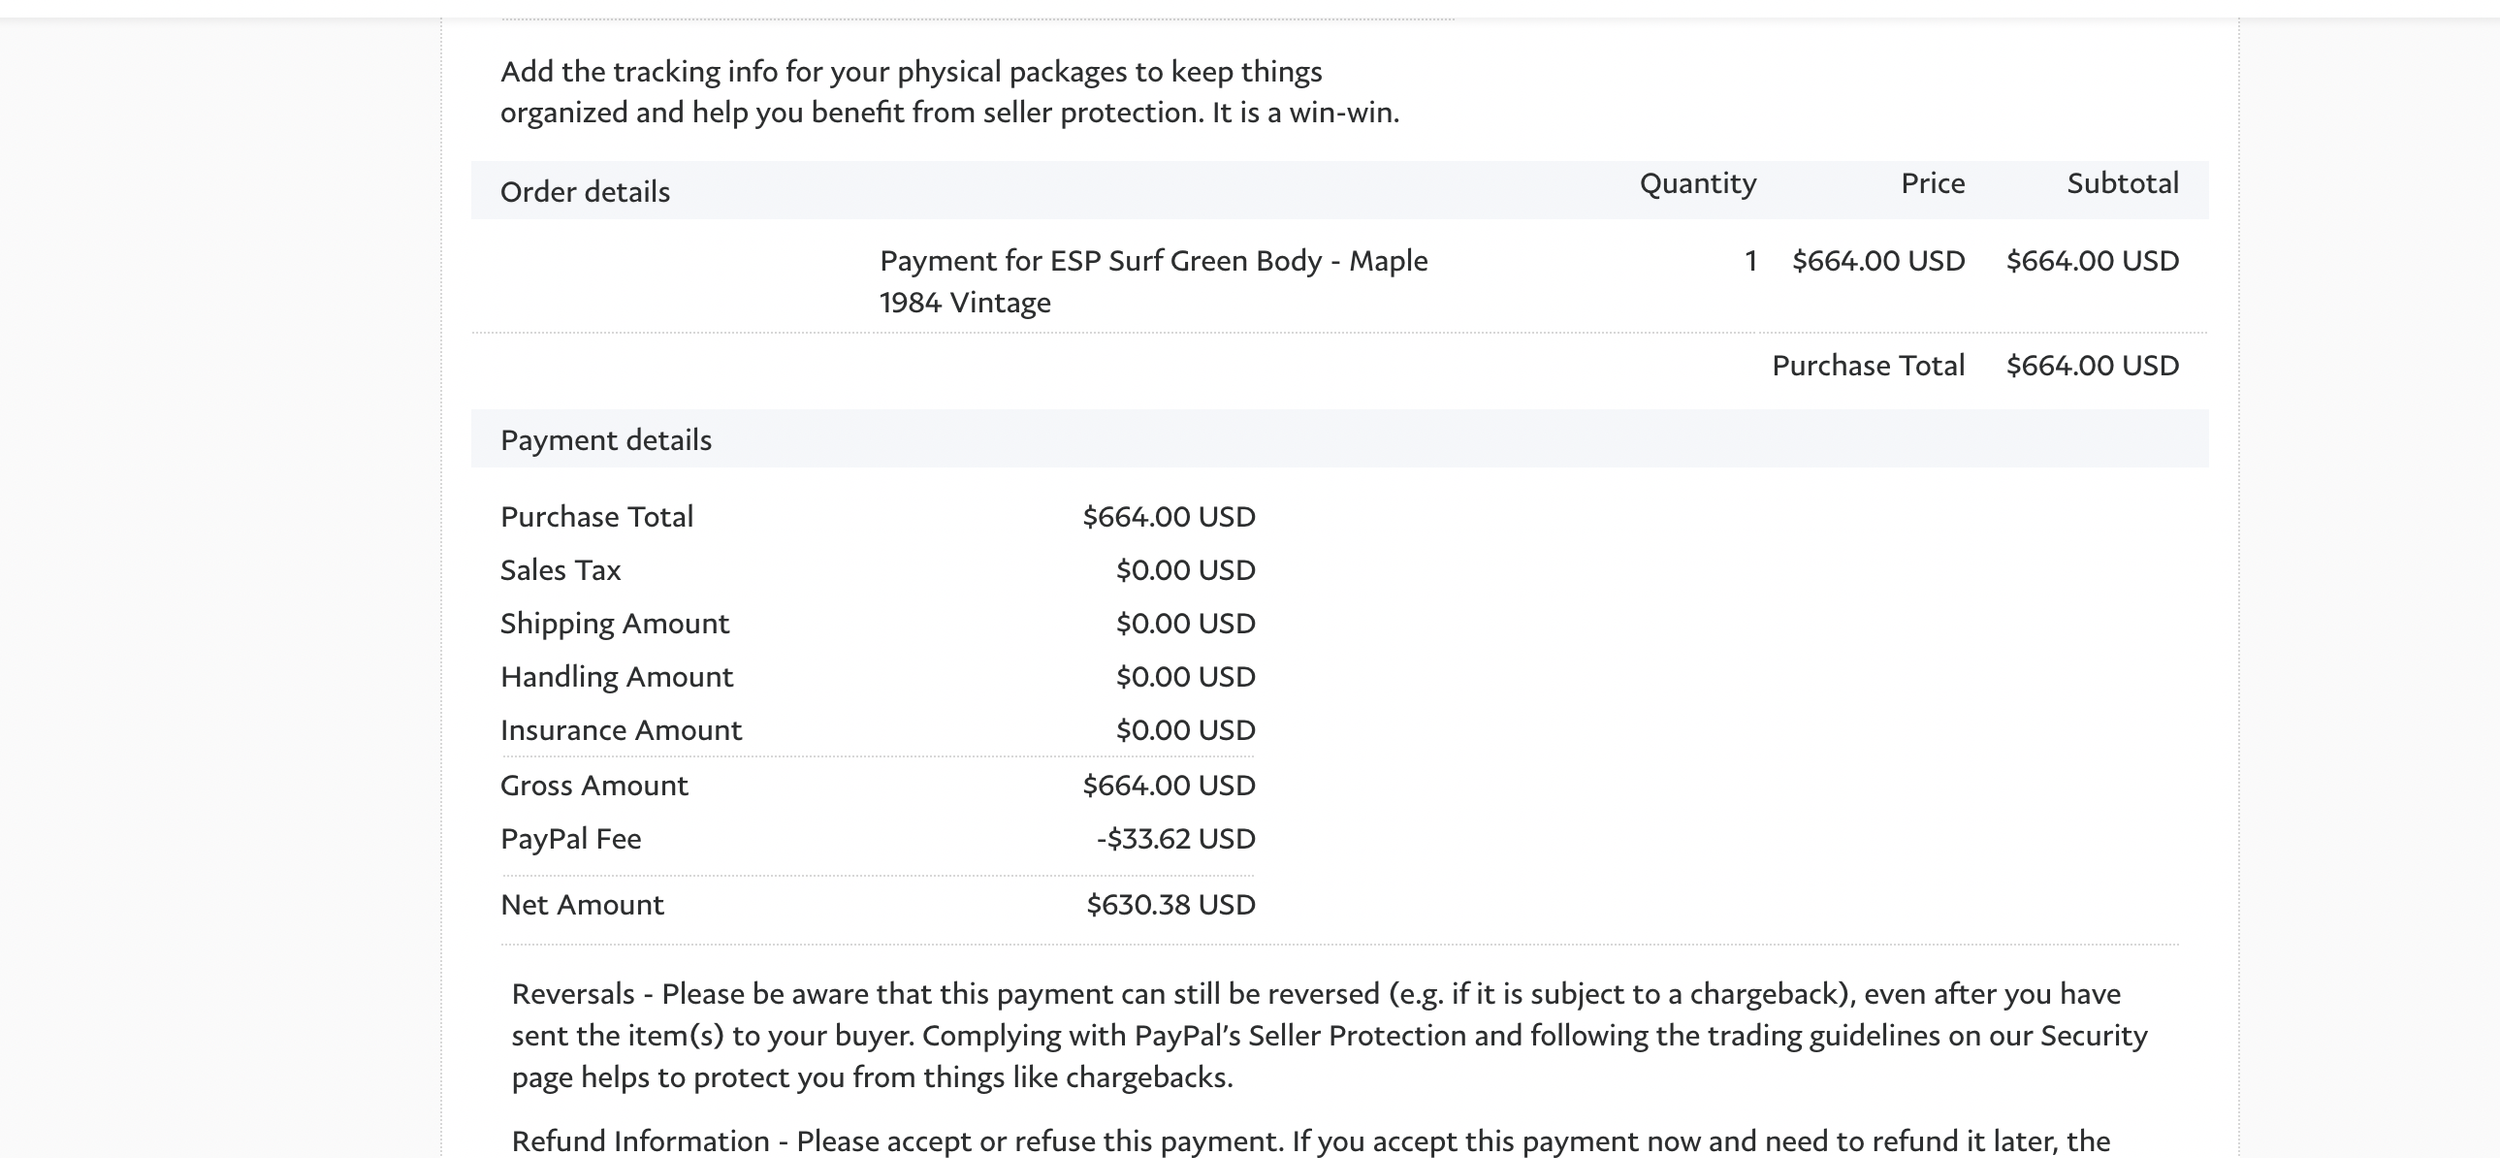
Task: Click the -$33.62 USD fee amount
Action: tap(1175, 838)
